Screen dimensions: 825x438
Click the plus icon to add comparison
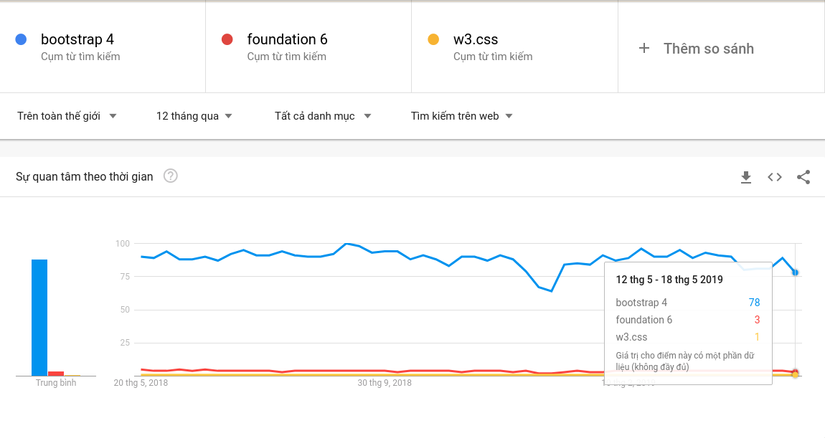pyautogui.click(x=644, y=48)
